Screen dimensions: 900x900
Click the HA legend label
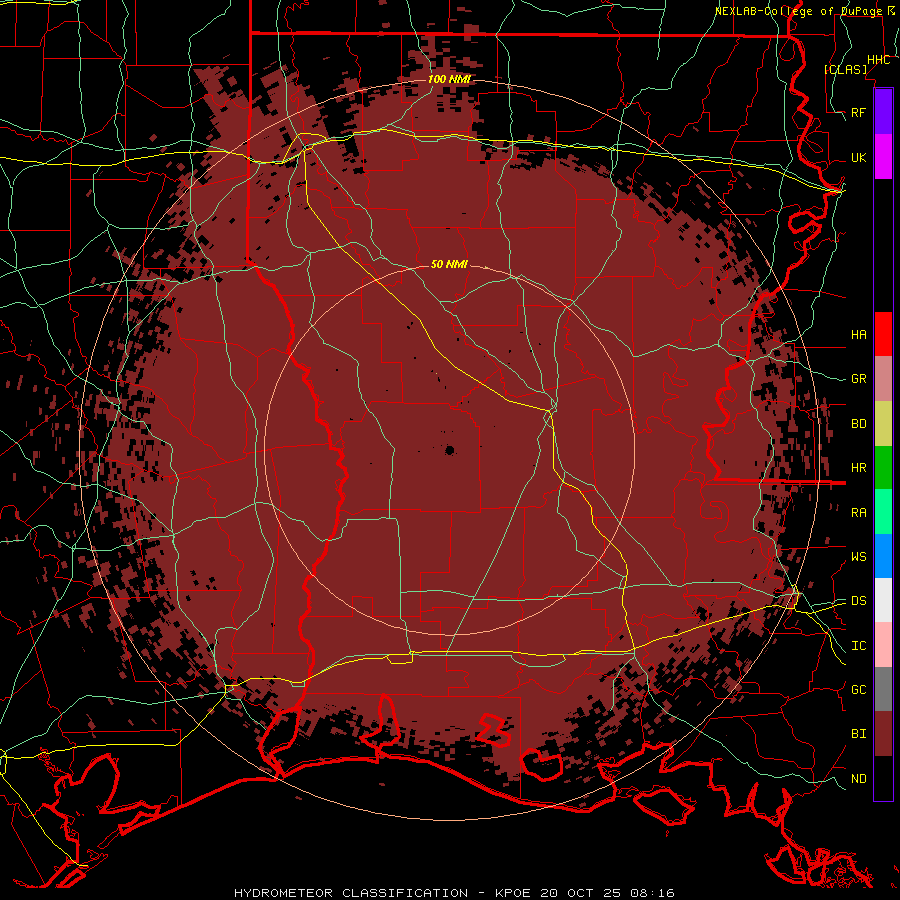pos(859,335)
